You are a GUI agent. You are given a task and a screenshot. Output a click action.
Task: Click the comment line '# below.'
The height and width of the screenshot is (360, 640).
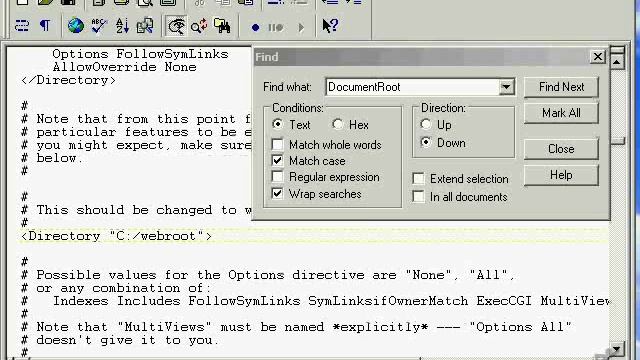click(52, 158)
